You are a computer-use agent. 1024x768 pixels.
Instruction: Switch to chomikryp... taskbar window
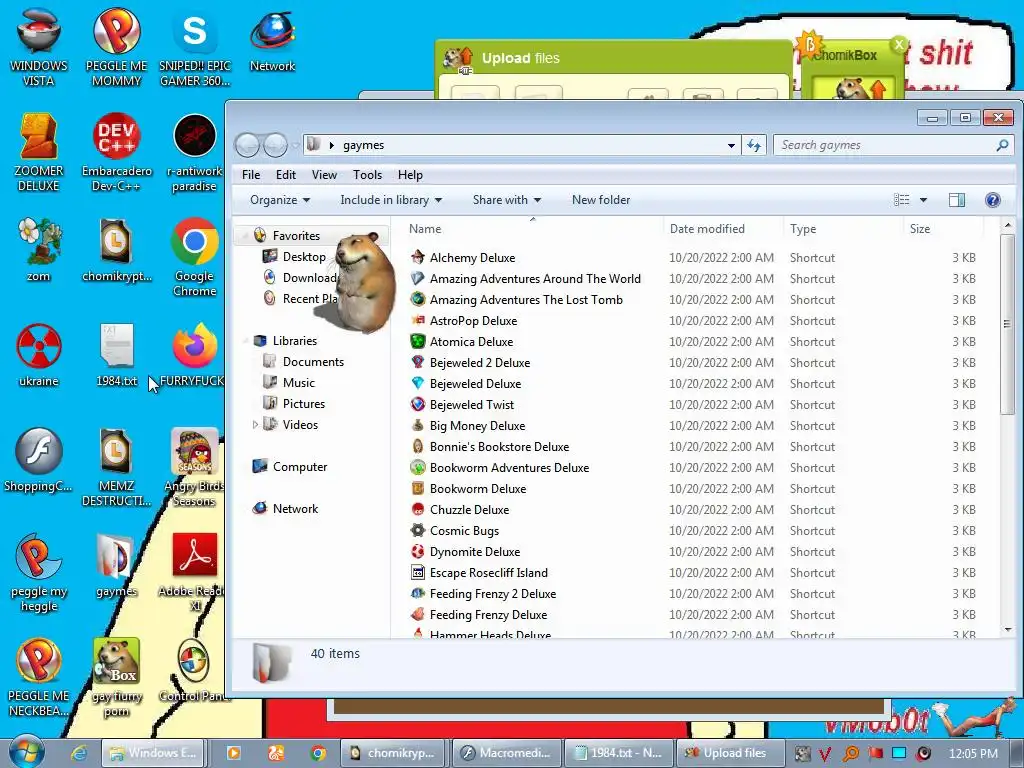point(392,753)
